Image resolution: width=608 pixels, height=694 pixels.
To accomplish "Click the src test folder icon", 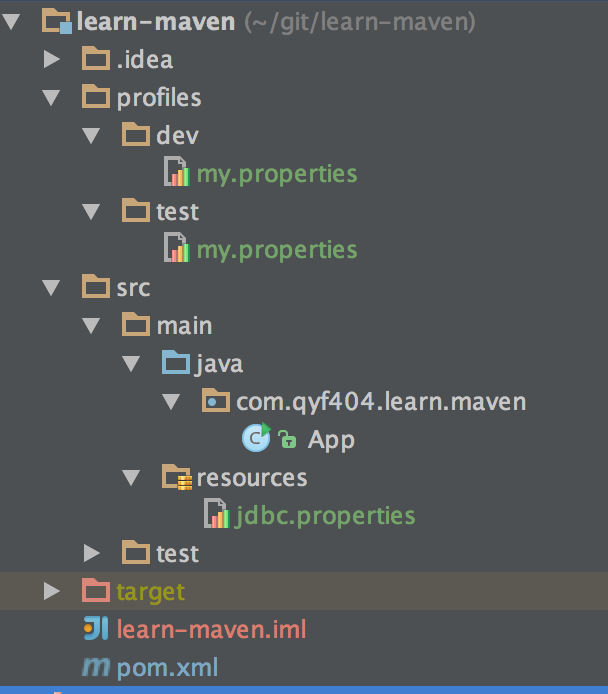I will coord(136,552).
